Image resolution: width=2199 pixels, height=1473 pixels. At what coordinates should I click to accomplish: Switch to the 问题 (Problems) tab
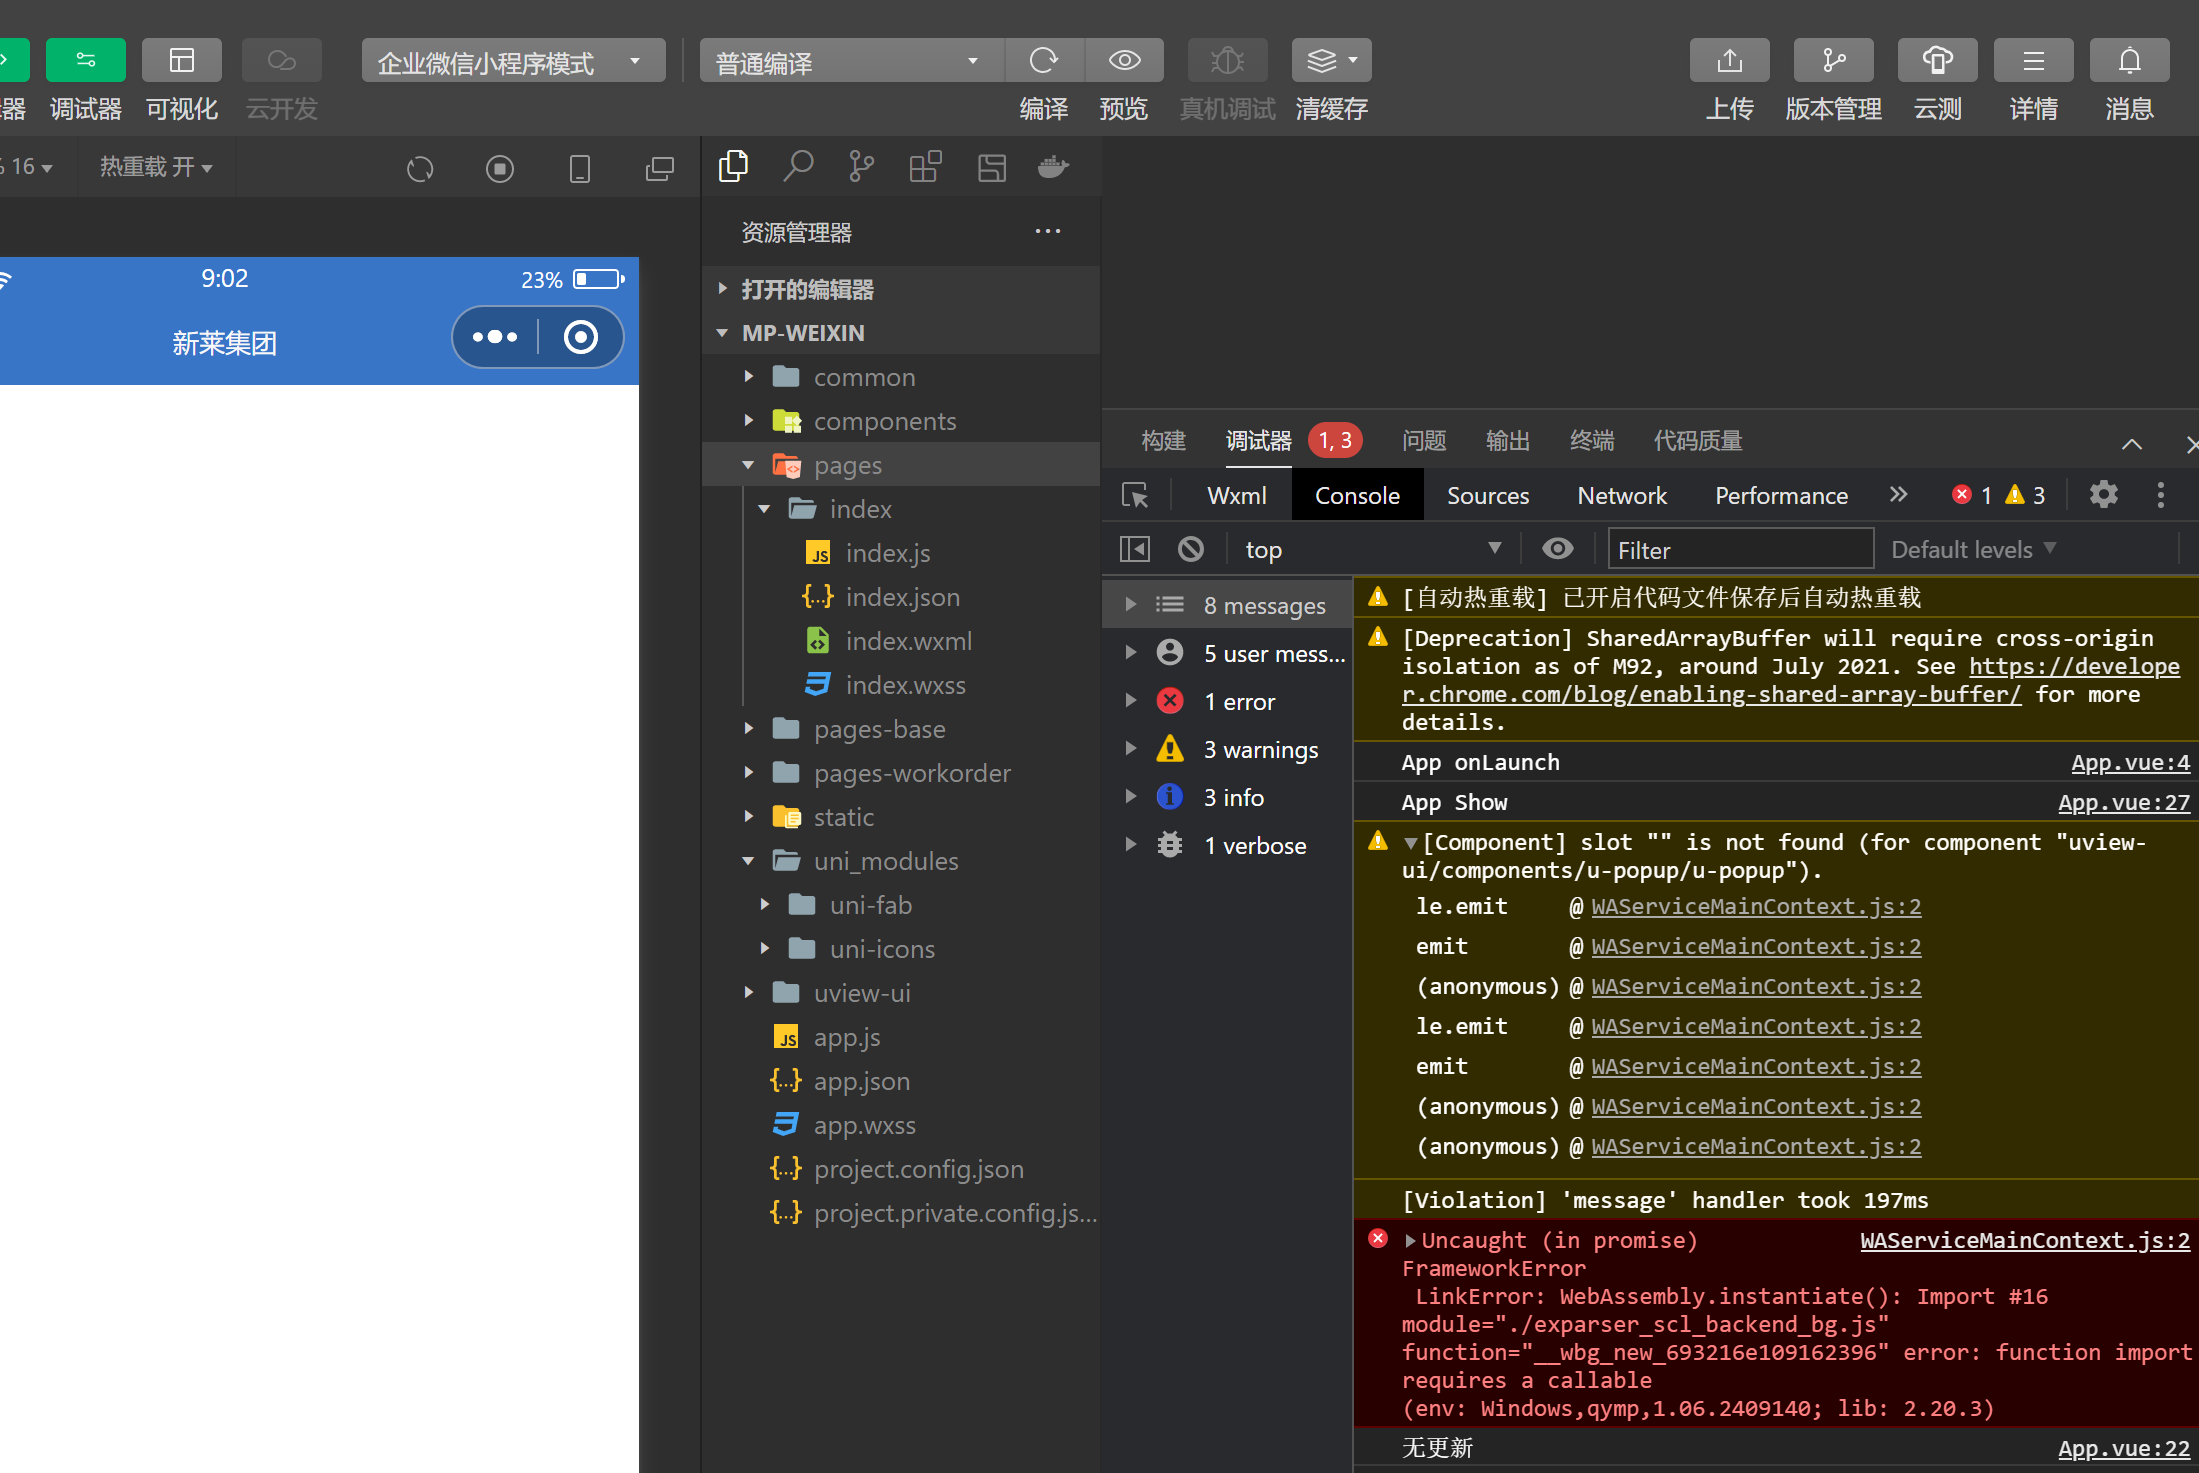[x=1423, y=441]
